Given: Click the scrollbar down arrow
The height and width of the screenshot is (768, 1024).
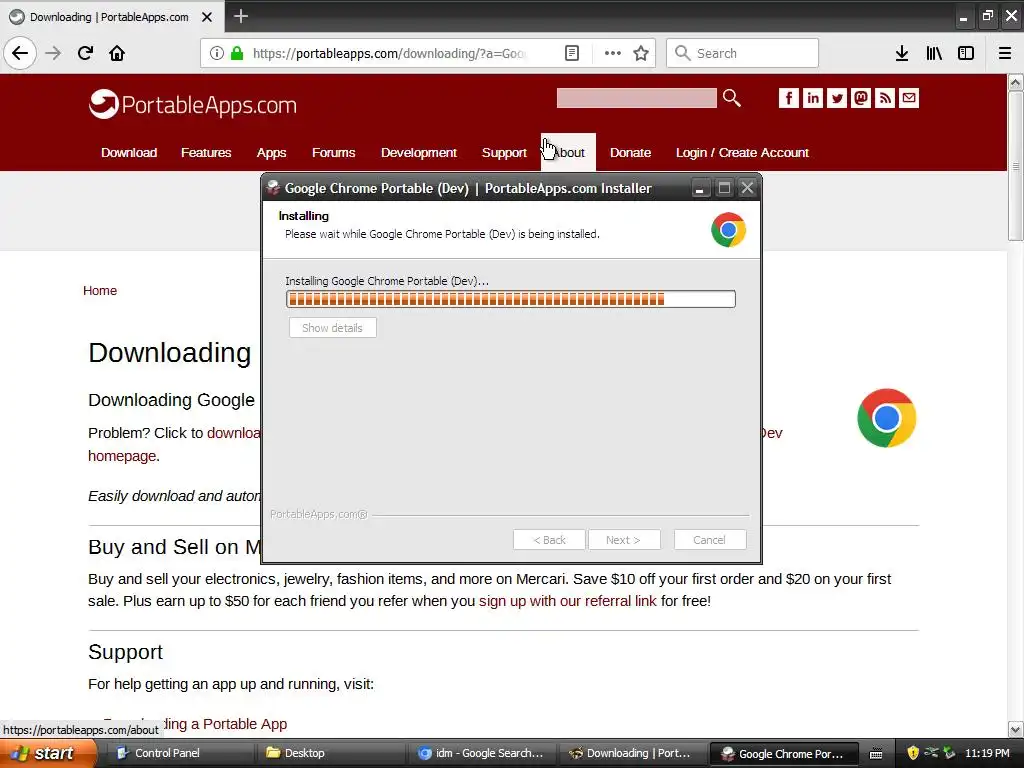Looking at the screenshot, I should [1015, 729].
